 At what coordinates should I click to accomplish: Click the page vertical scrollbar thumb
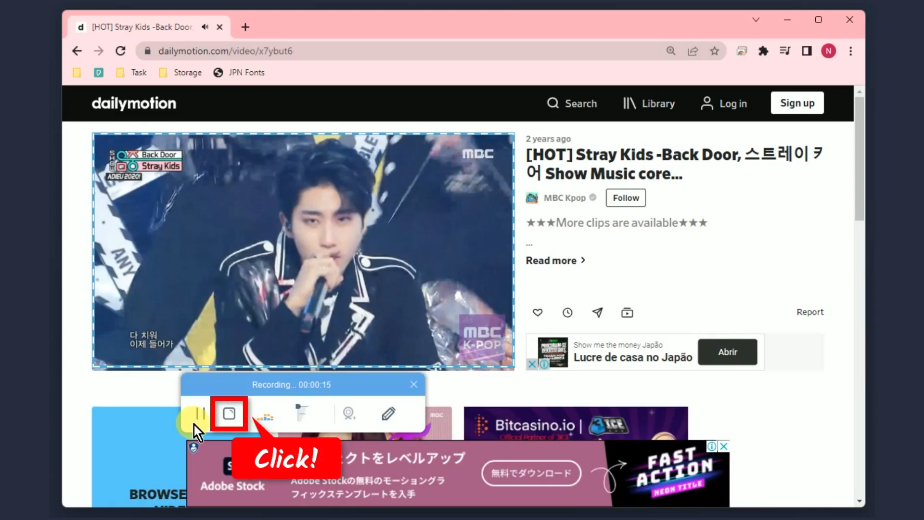click(x=859, y=158)
